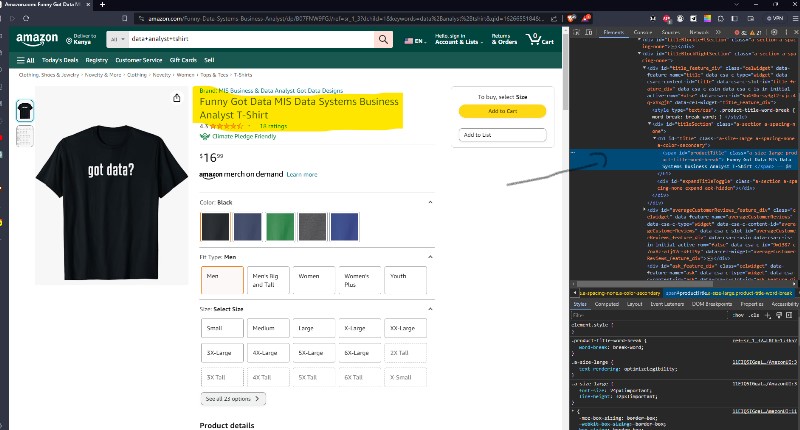Click the share icon above product image
Screen dimensions: 800x430
click(177, 98)
